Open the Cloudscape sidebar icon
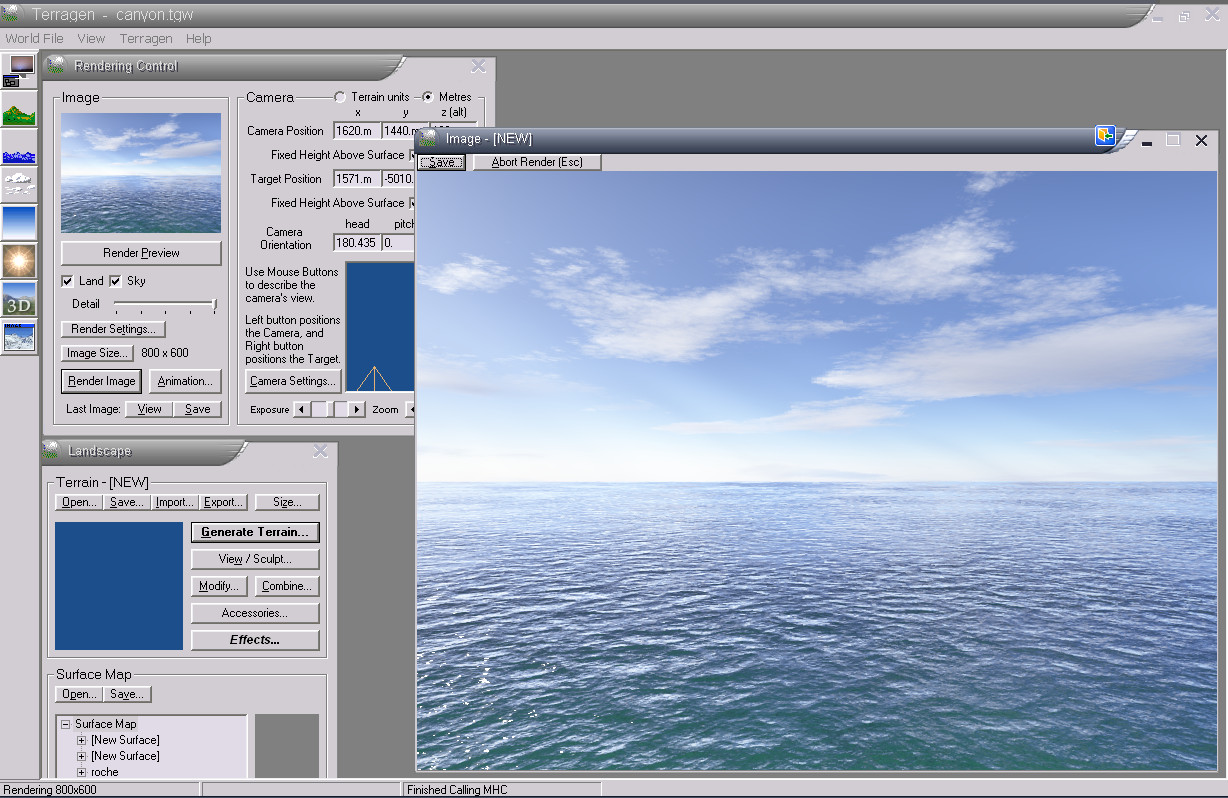 click(x=19, y=185)
